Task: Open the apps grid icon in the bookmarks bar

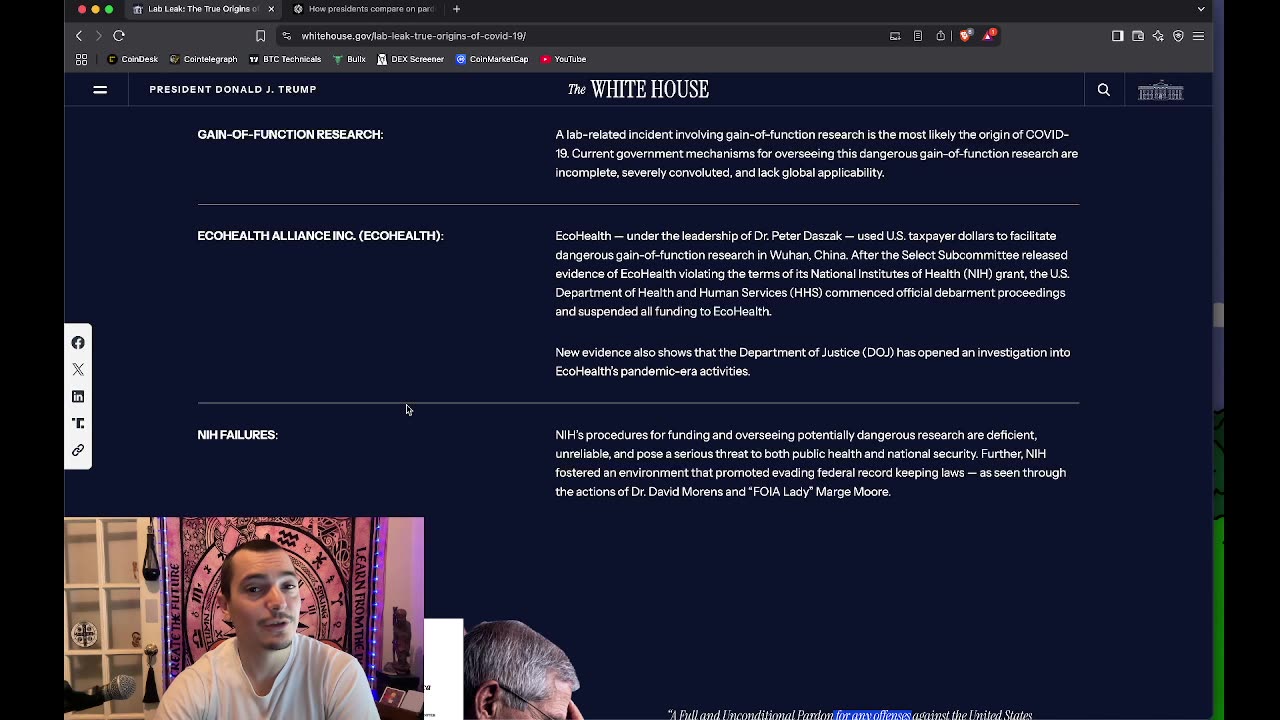Action: (x=82, y=59)
